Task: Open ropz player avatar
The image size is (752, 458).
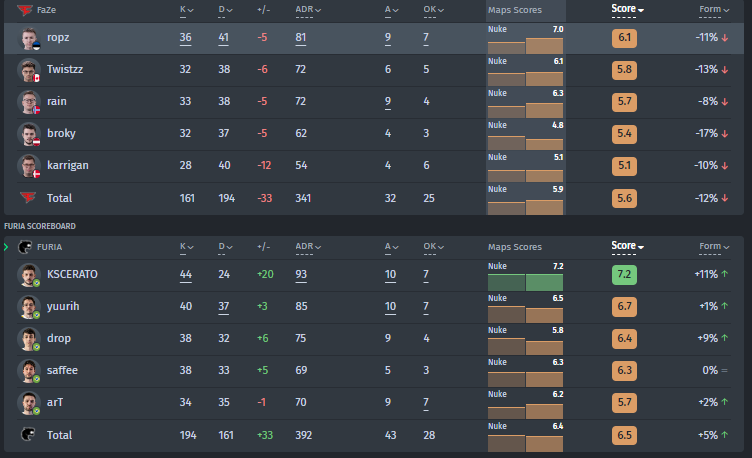Action: pos(29,38)
